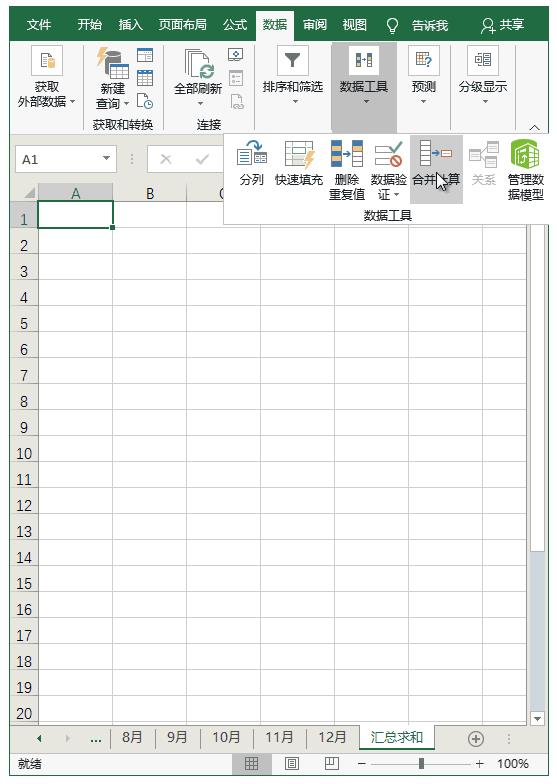Click the 新建查询 new query icon
The width and height of the screenshot is (557, 784).
113,64
